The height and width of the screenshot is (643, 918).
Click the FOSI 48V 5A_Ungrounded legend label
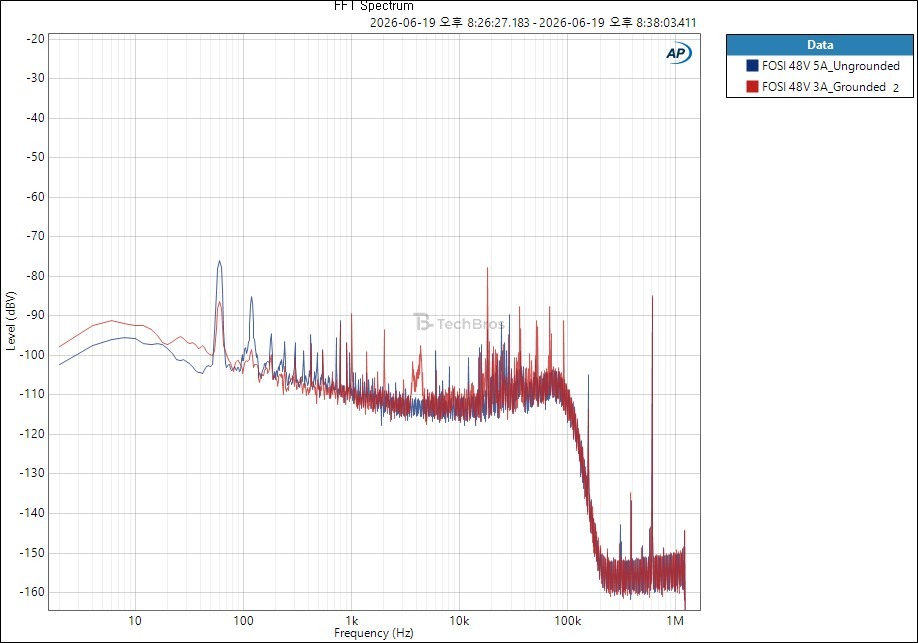[x=830, y=66]
